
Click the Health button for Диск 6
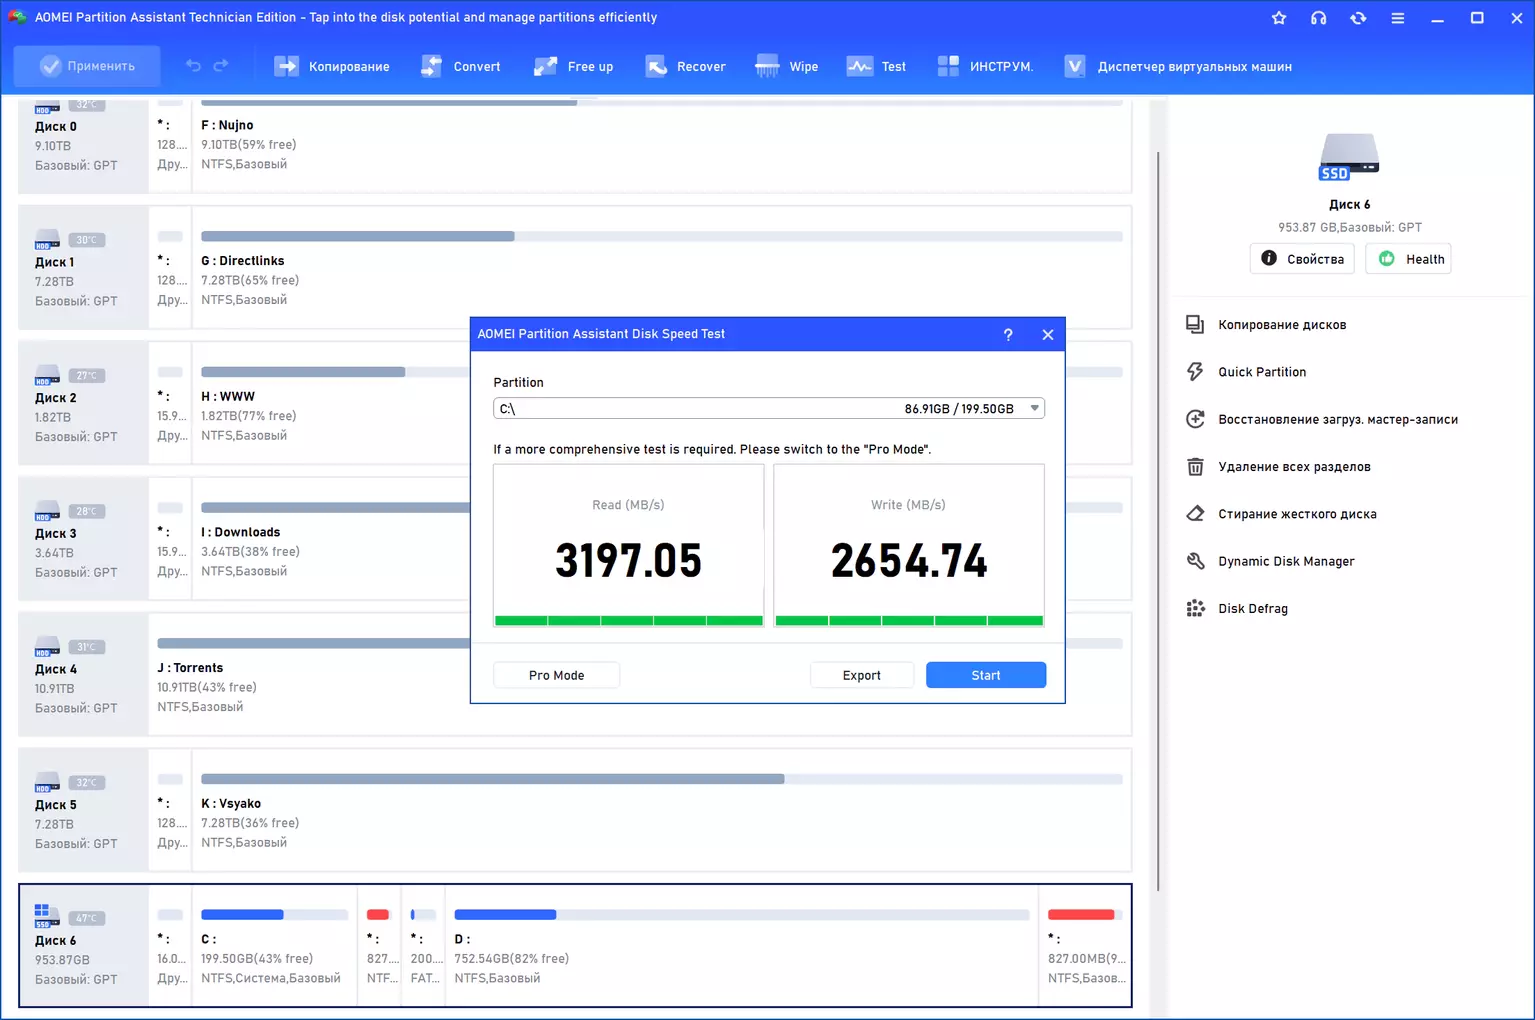1408,259
